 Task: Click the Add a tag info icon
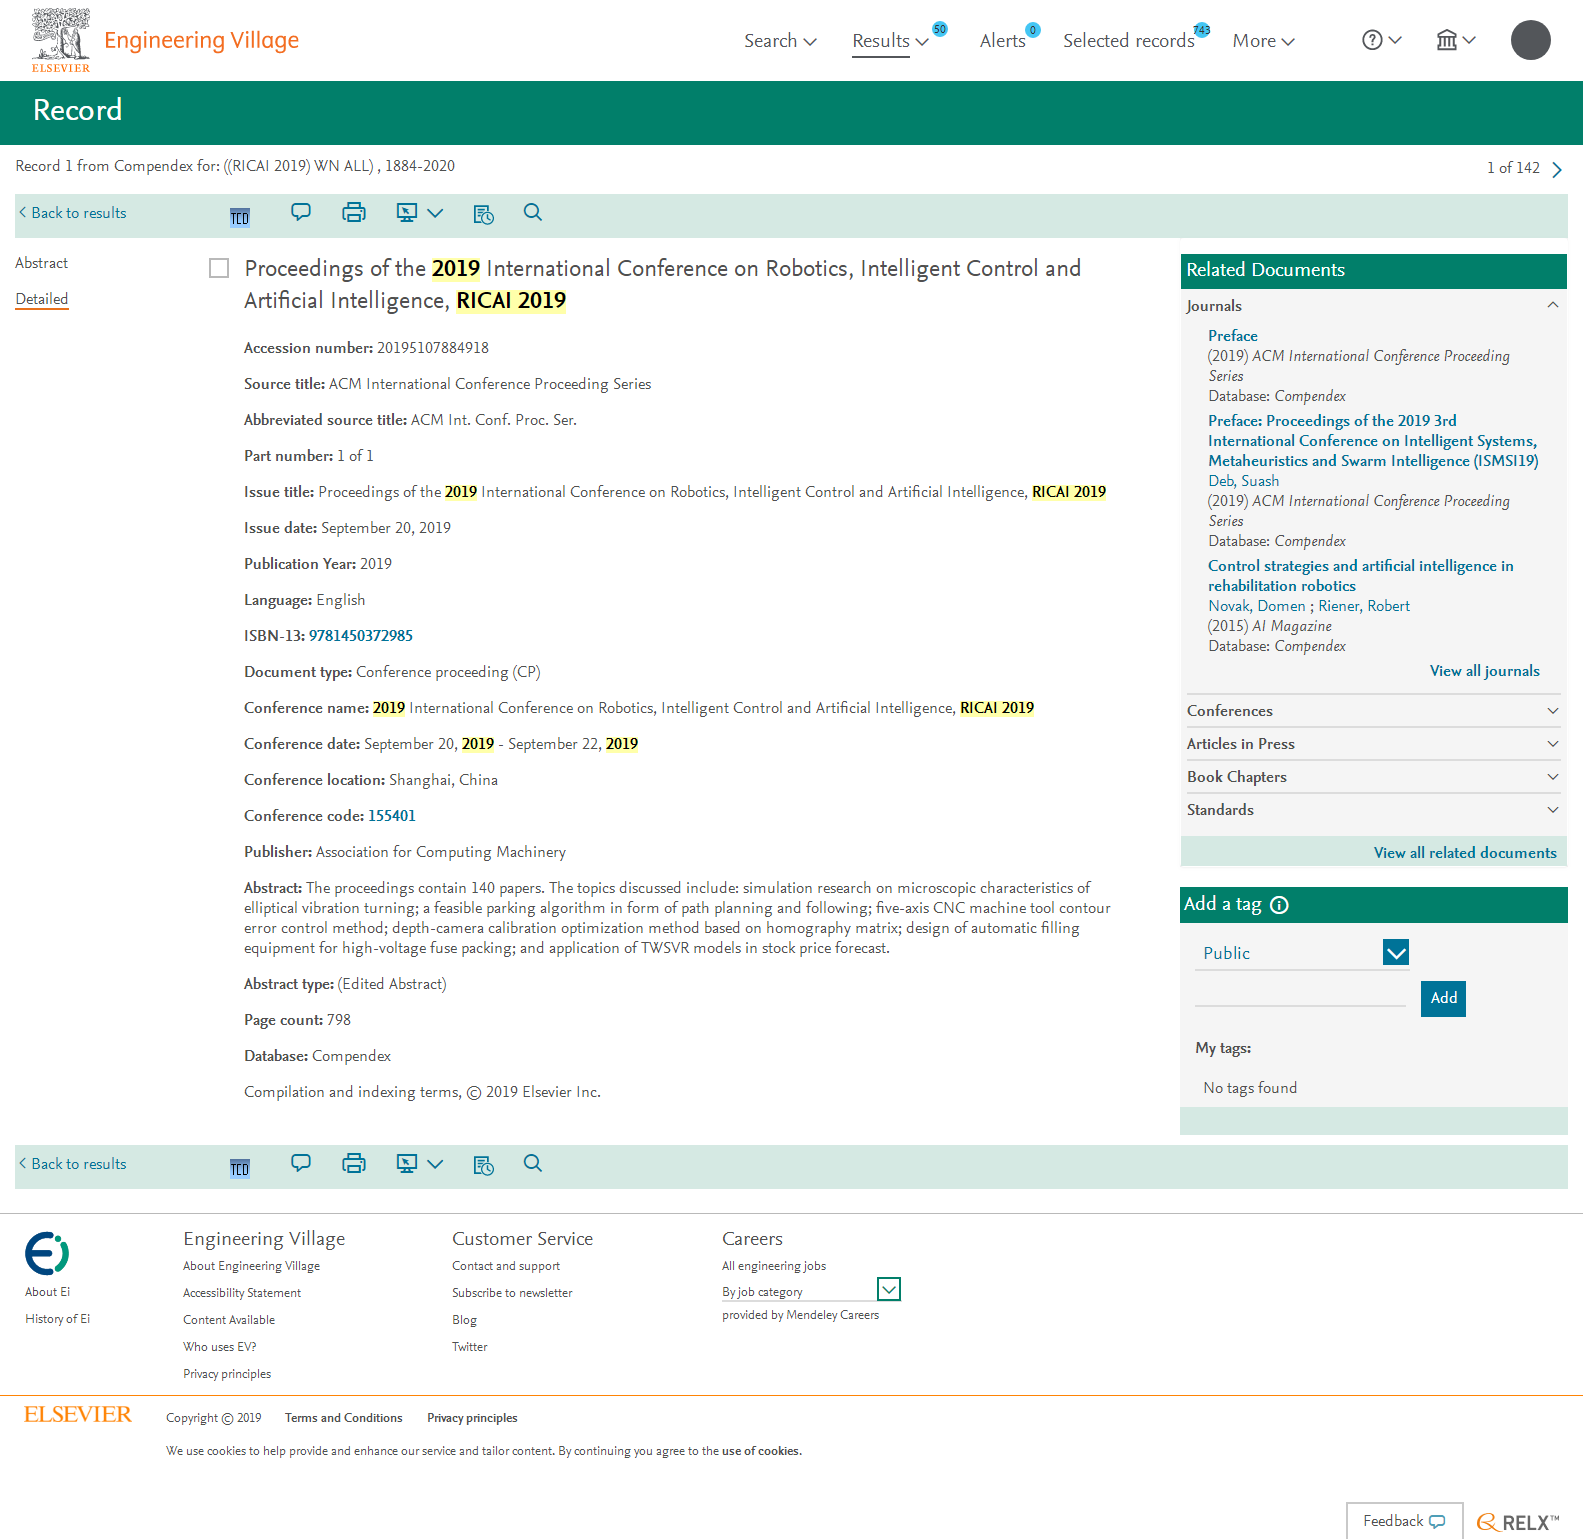pyautogui.click(x=1279, y=905)
